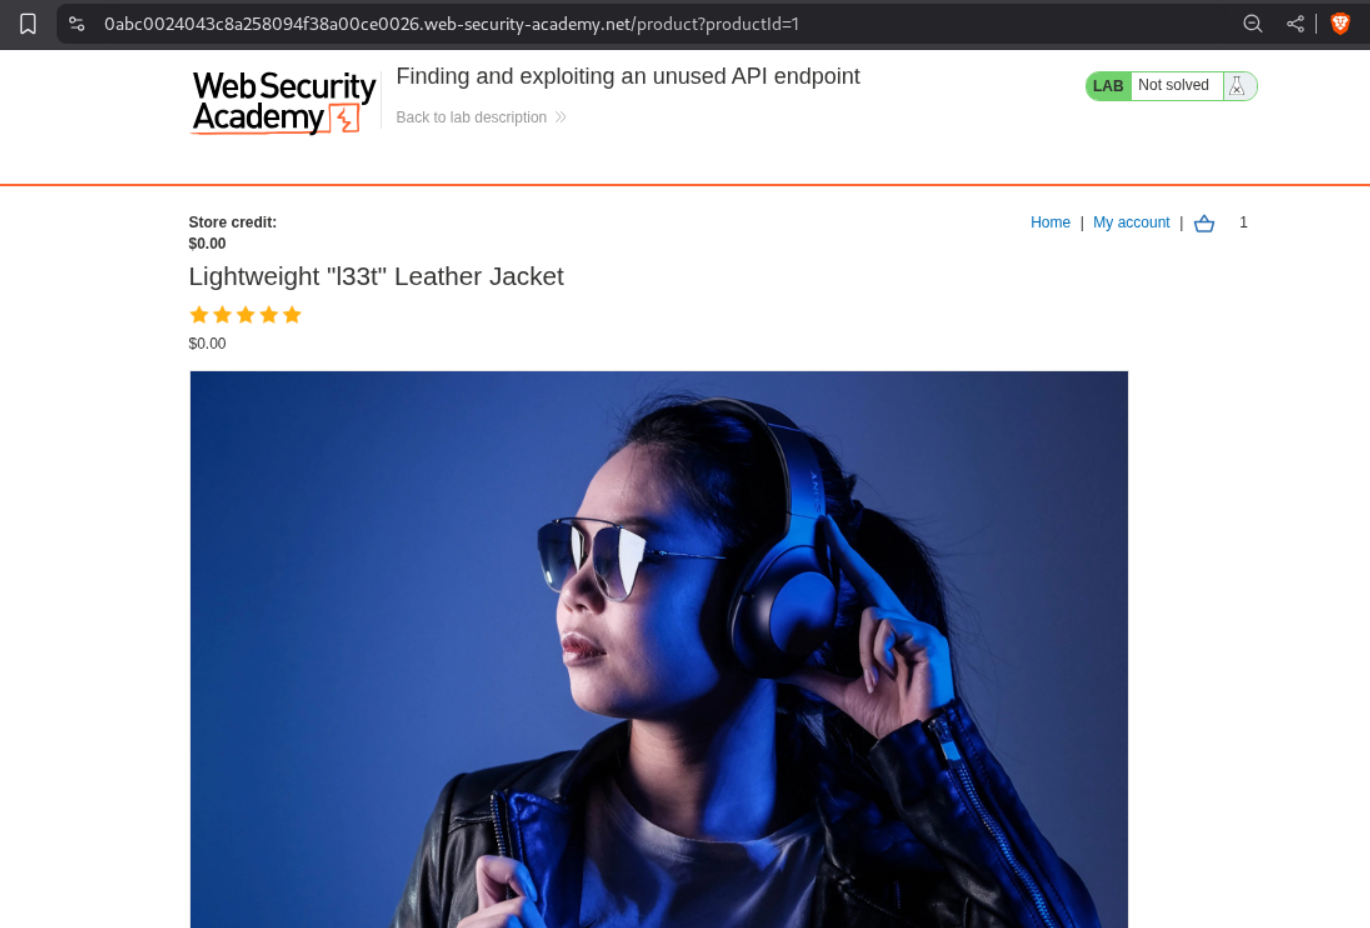
Task: Click the Lightweight l33t Leather Jacket title
Action: tap(376, 276)
